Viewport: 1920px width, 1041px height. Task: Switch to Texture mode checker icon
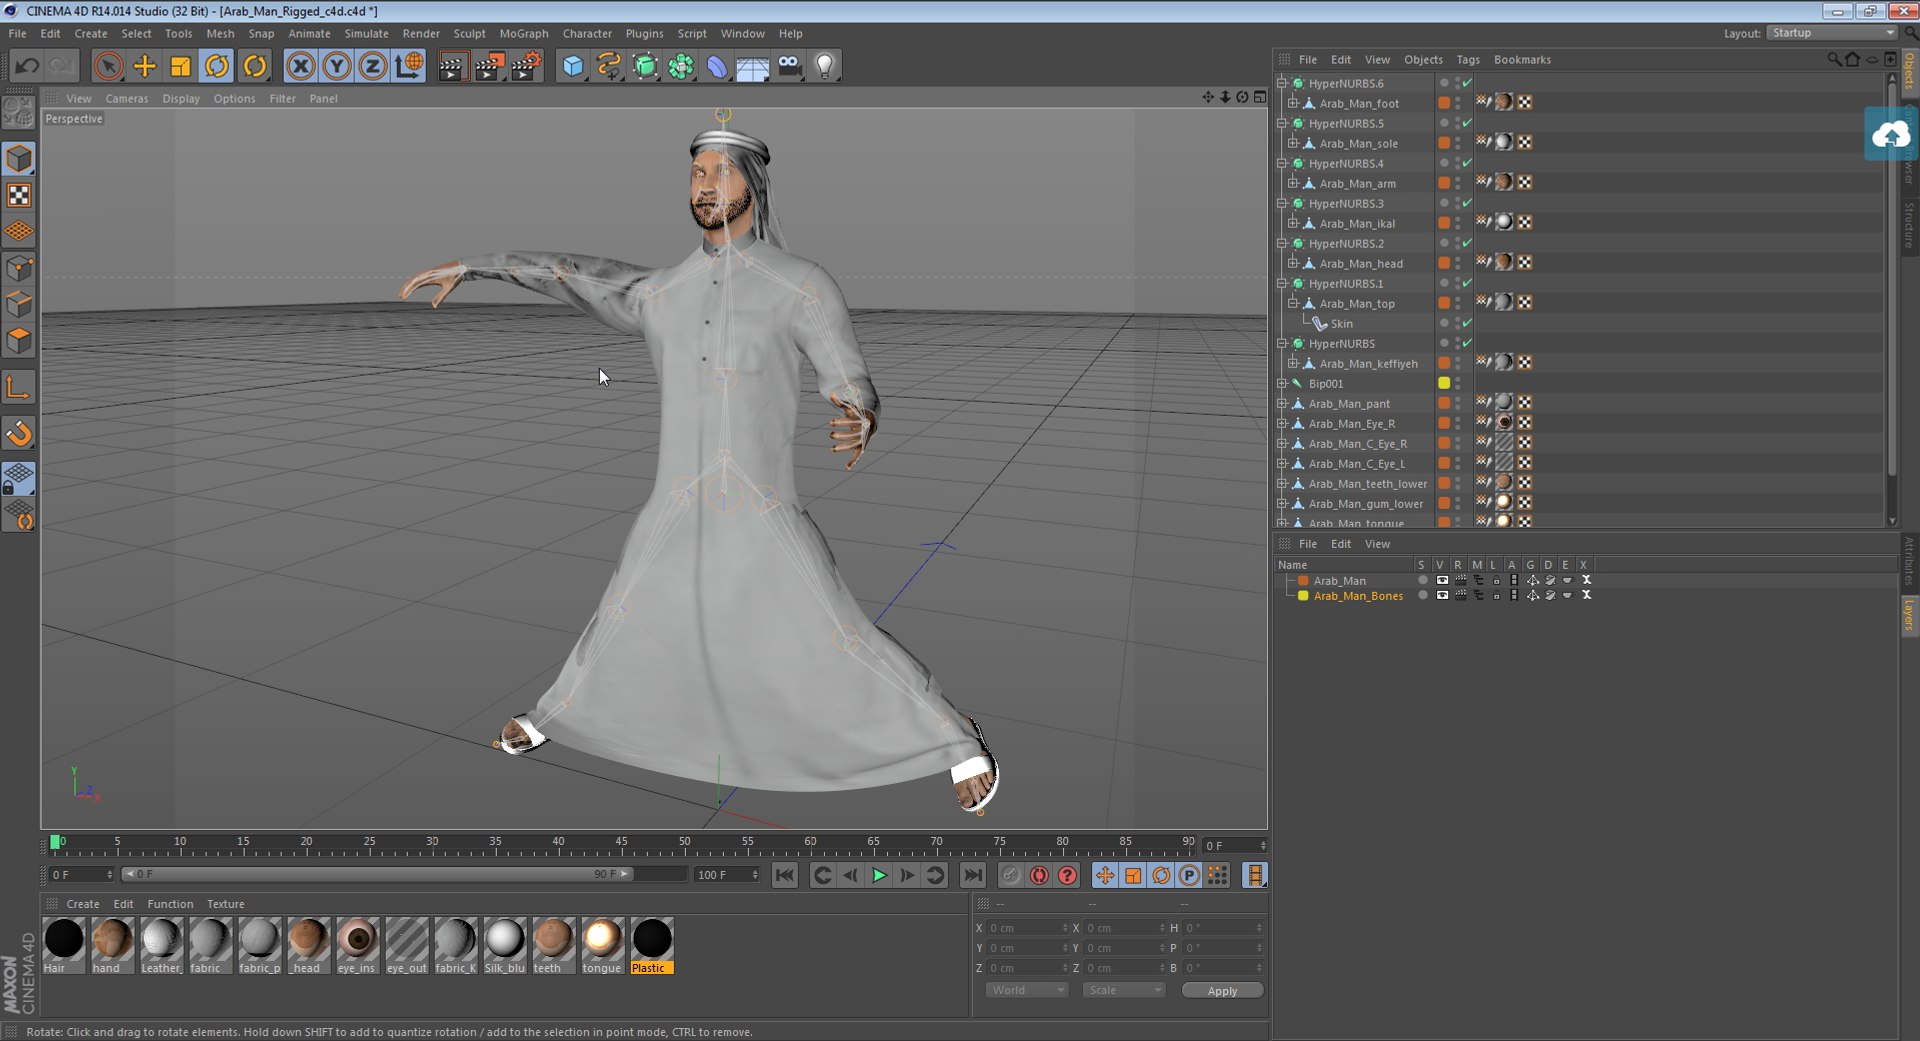click(x=19, y=195)
